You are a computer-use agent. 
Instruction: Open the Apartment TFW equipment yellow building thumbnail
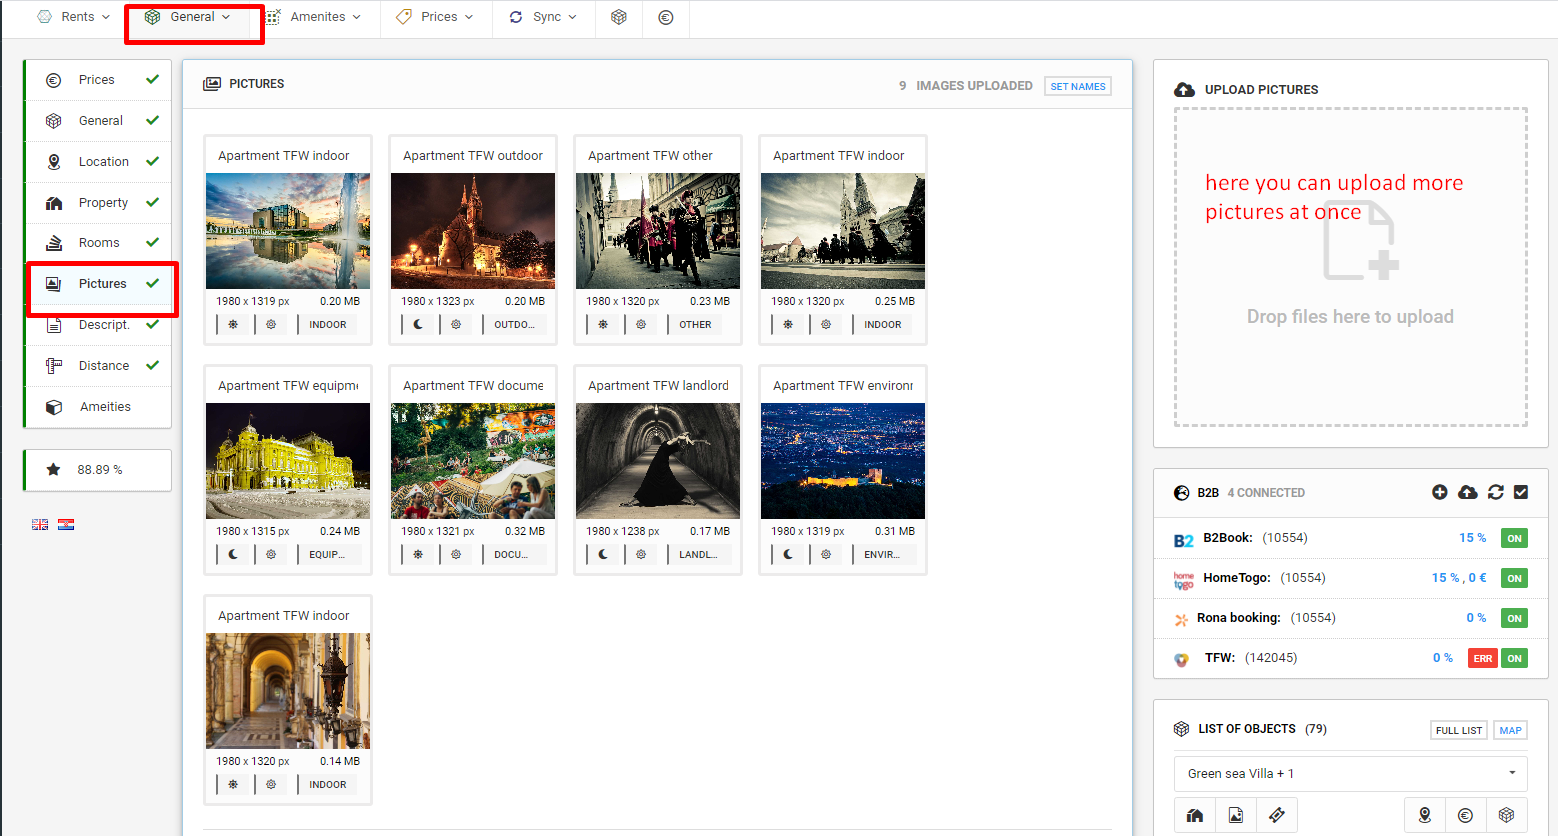[288, 461]
